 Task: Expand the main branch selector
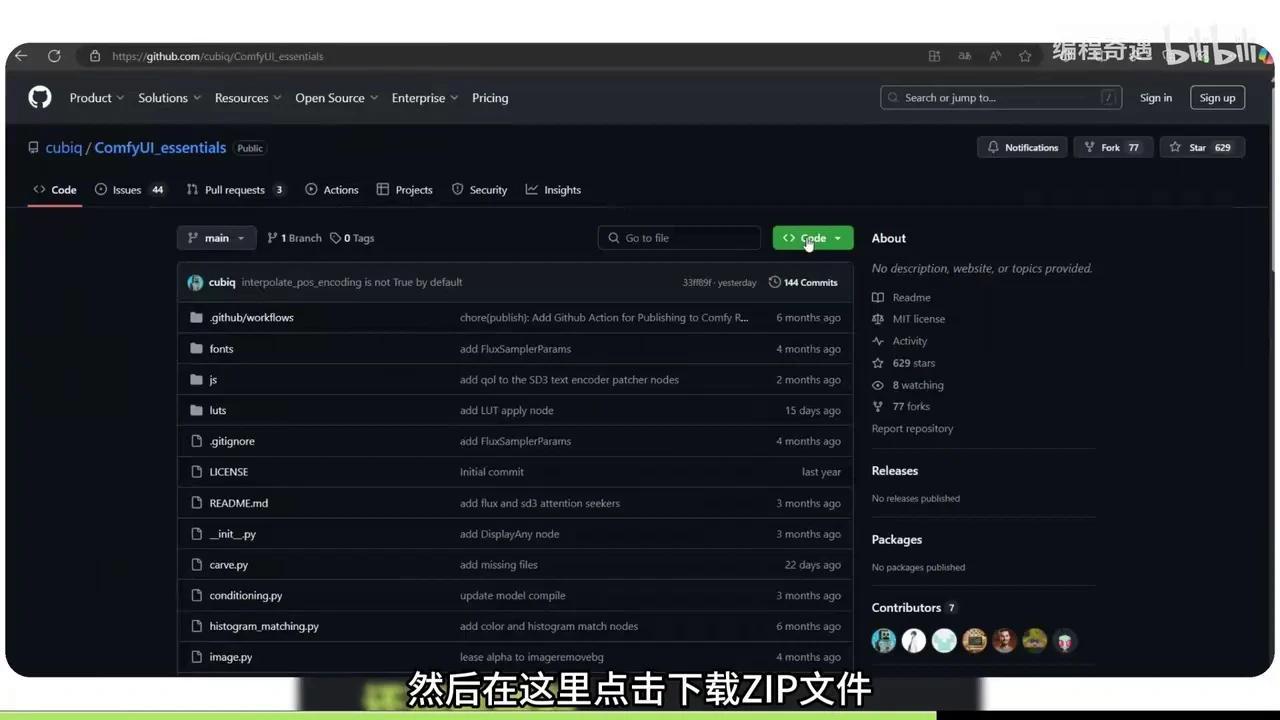[x=216, y=237]
